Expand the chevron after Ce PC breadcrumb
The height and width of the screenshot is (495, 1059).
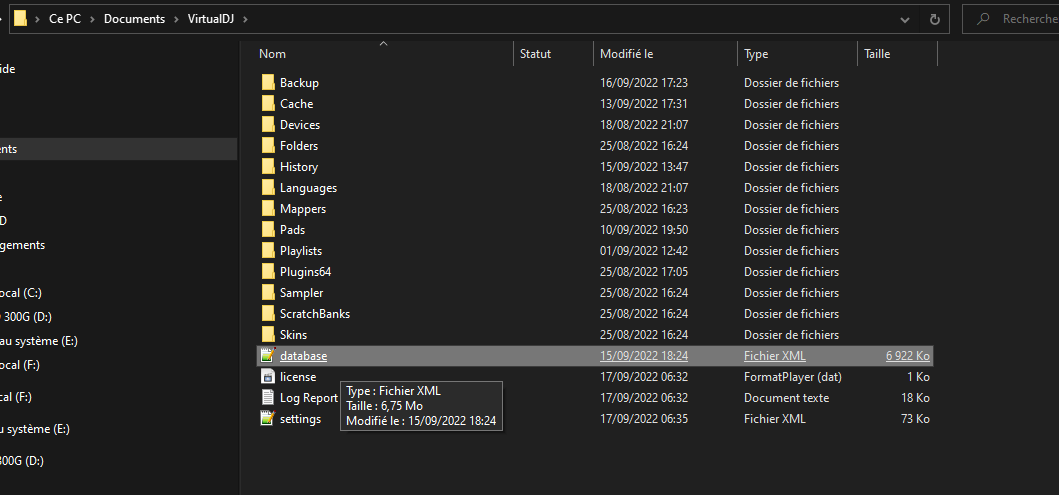click(93, 19)
